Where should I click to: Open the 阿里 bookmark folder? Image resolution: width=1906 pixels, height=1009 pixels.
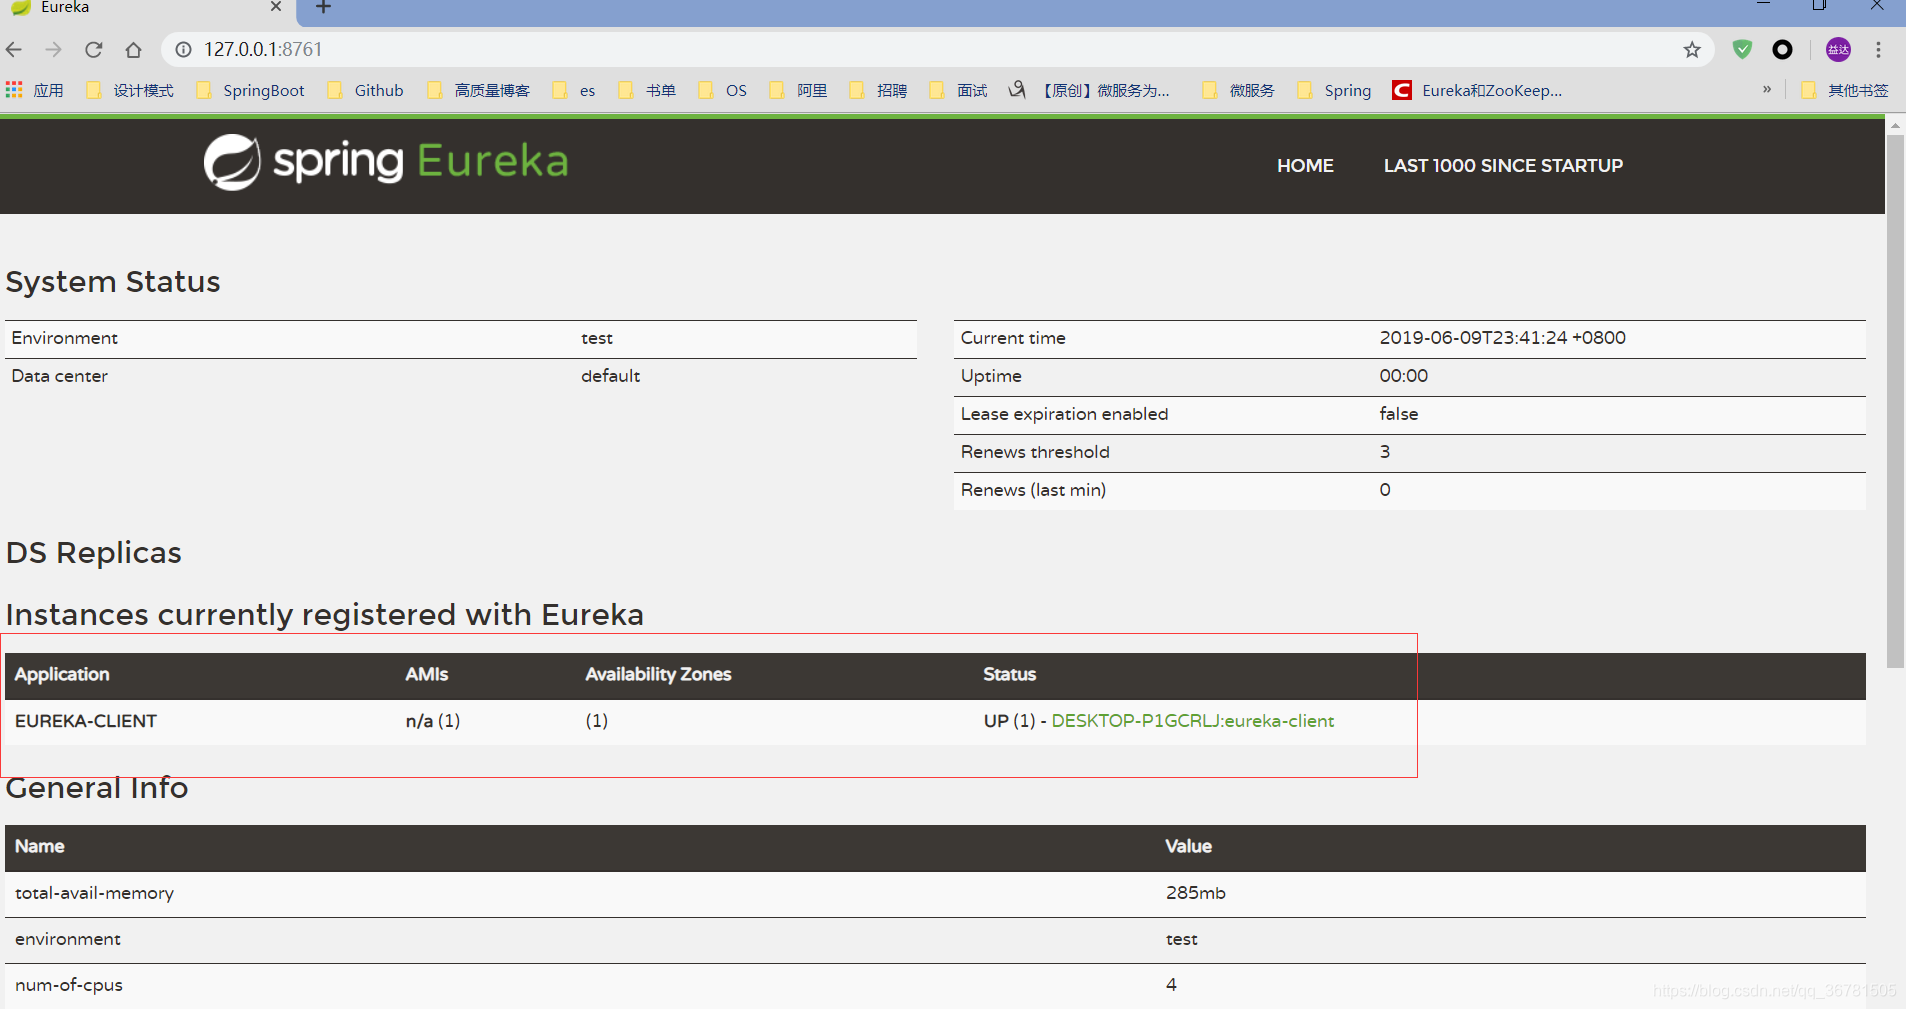click(x=798, y=90)
